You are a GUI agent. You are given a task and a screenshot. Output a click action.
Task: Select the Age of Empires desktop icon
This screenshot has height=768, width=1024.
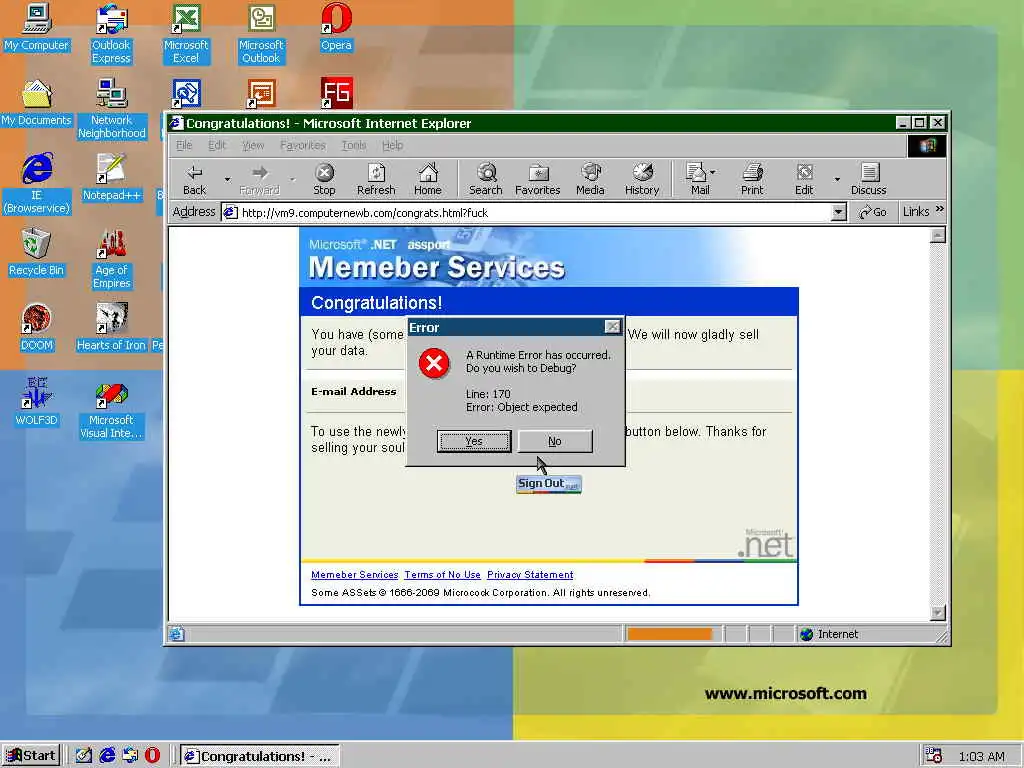[112, 259]
